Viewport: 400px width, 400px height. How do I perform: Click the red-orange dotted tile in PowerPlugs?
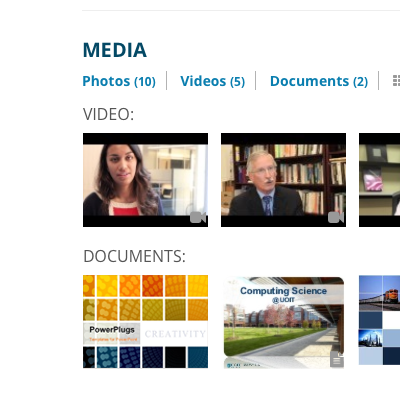[152, 286]
